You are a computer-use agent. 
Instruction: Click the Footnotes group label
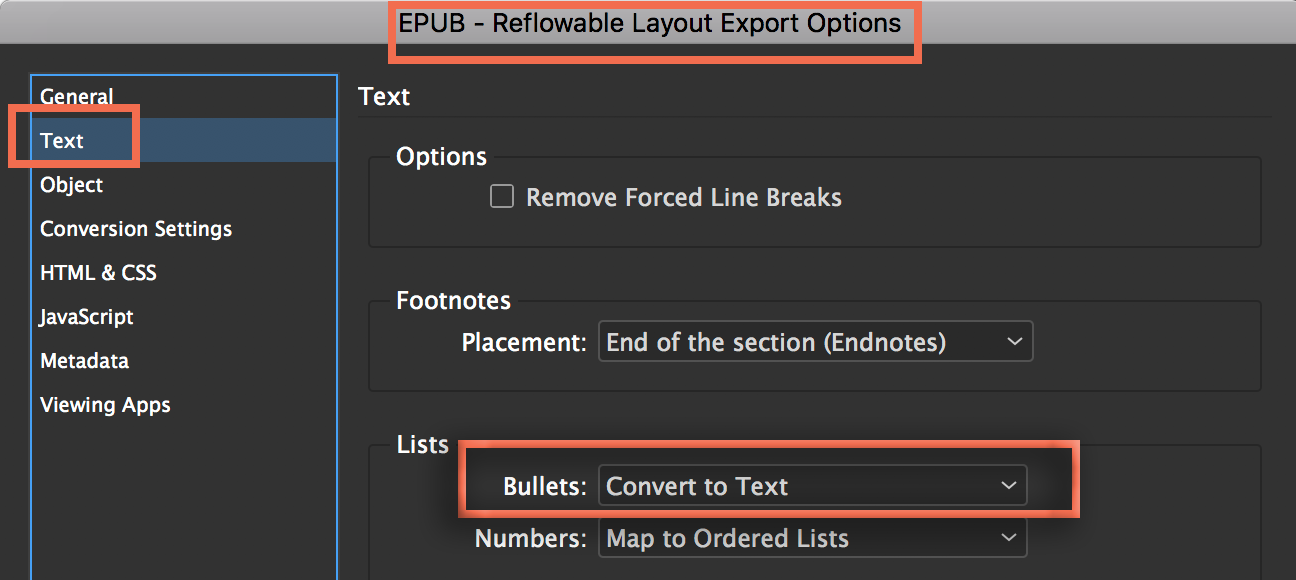pos(453,301)
